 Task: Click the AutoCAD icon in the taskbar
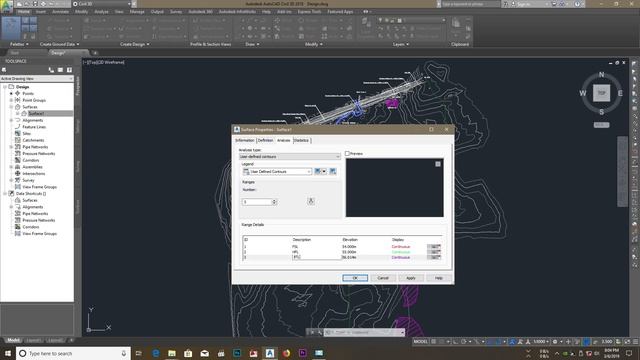tap(270, 353)
